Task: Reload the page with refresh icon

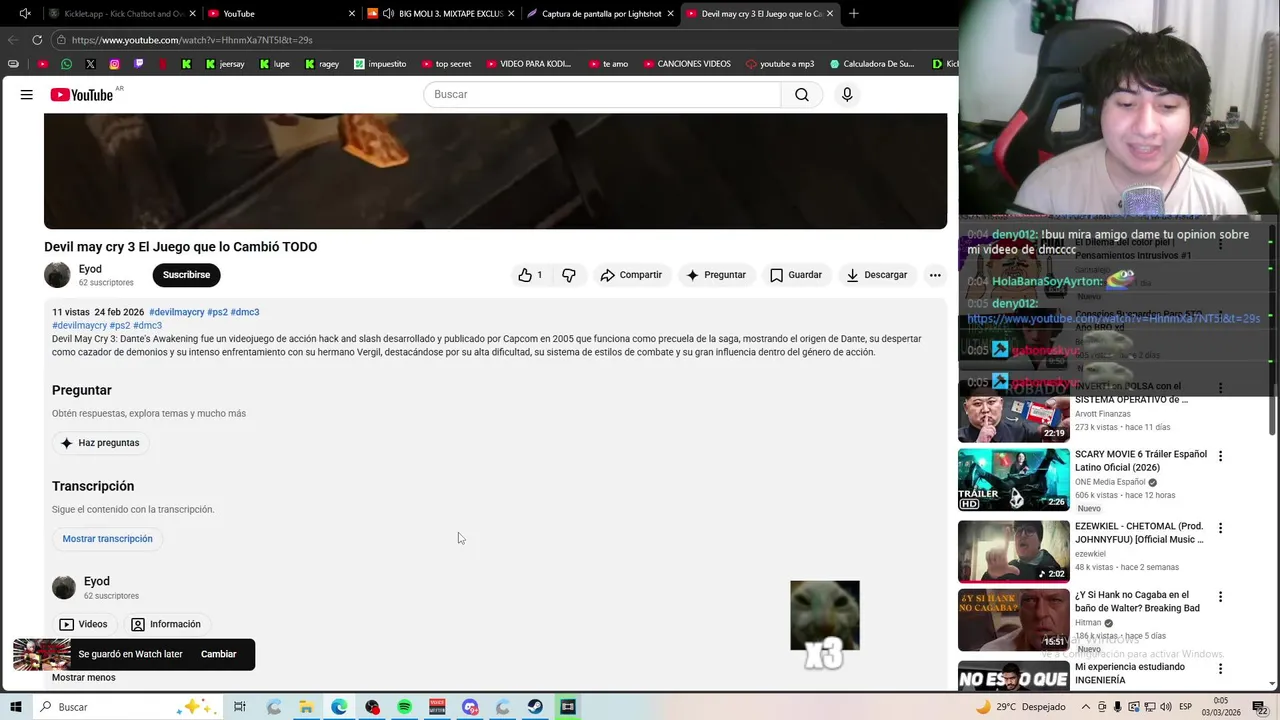Action: tap(37, 40)
